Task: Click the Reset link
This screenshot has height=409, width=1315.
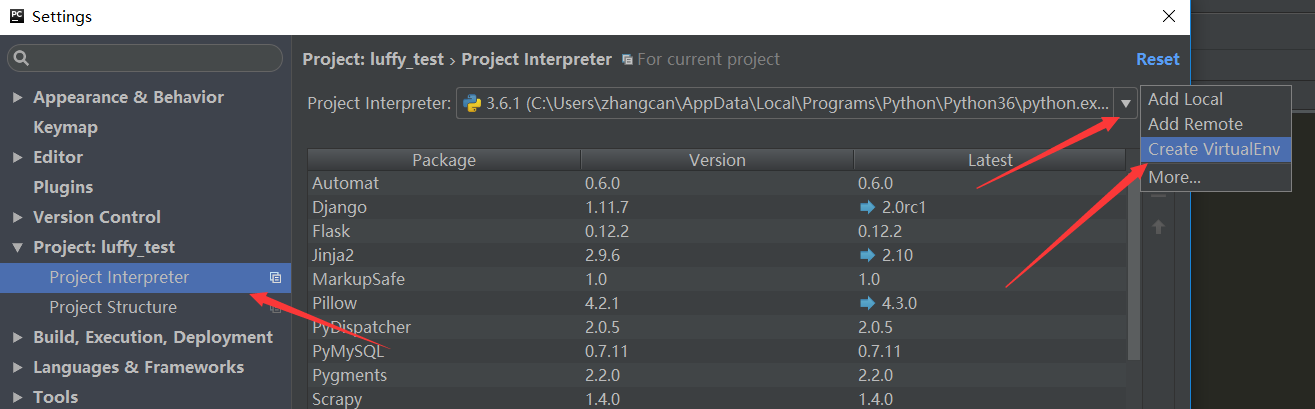Action: pyautogui.click(x=1157, y=59)
